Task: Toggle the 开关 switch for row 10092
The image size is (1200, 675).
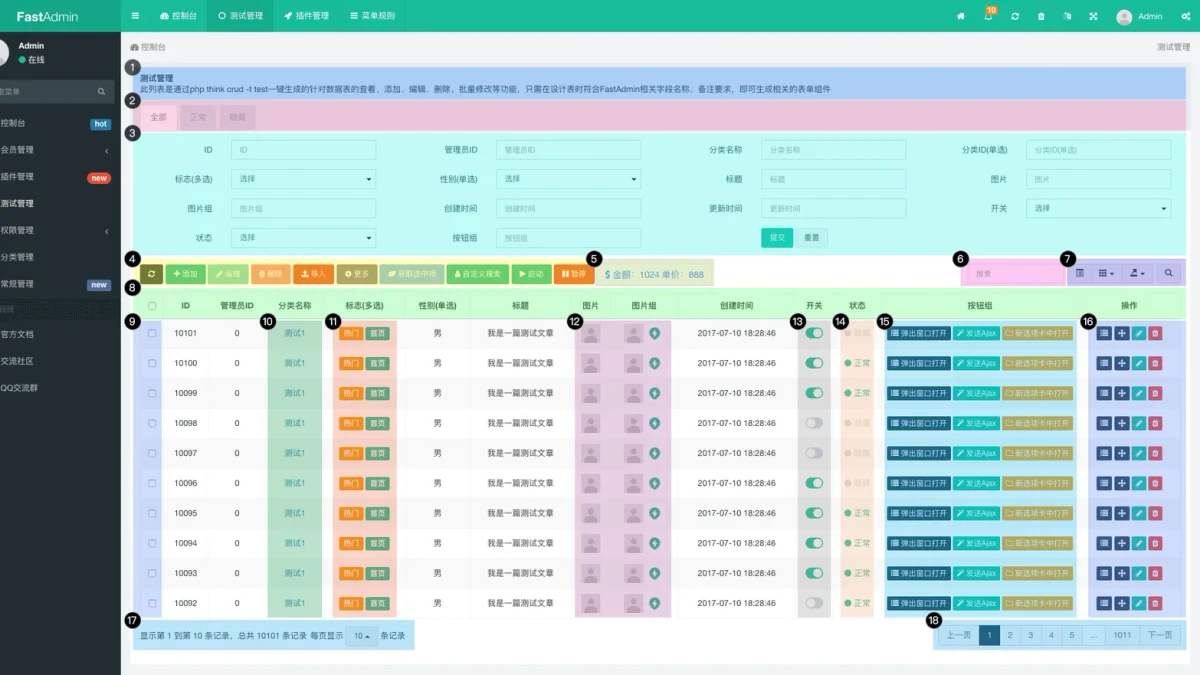Action: coord(814,603)
